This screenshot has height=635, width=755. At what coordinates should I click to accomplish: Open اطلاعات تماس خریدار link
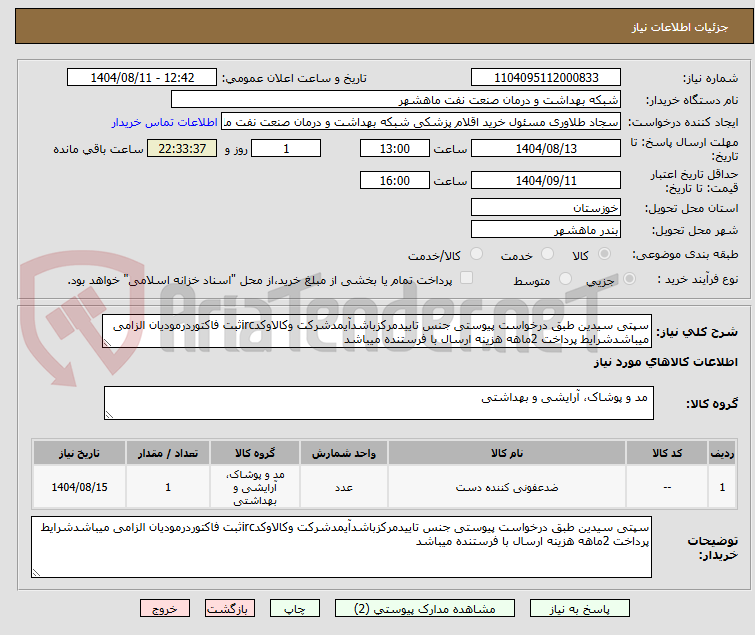coord(165,123)
